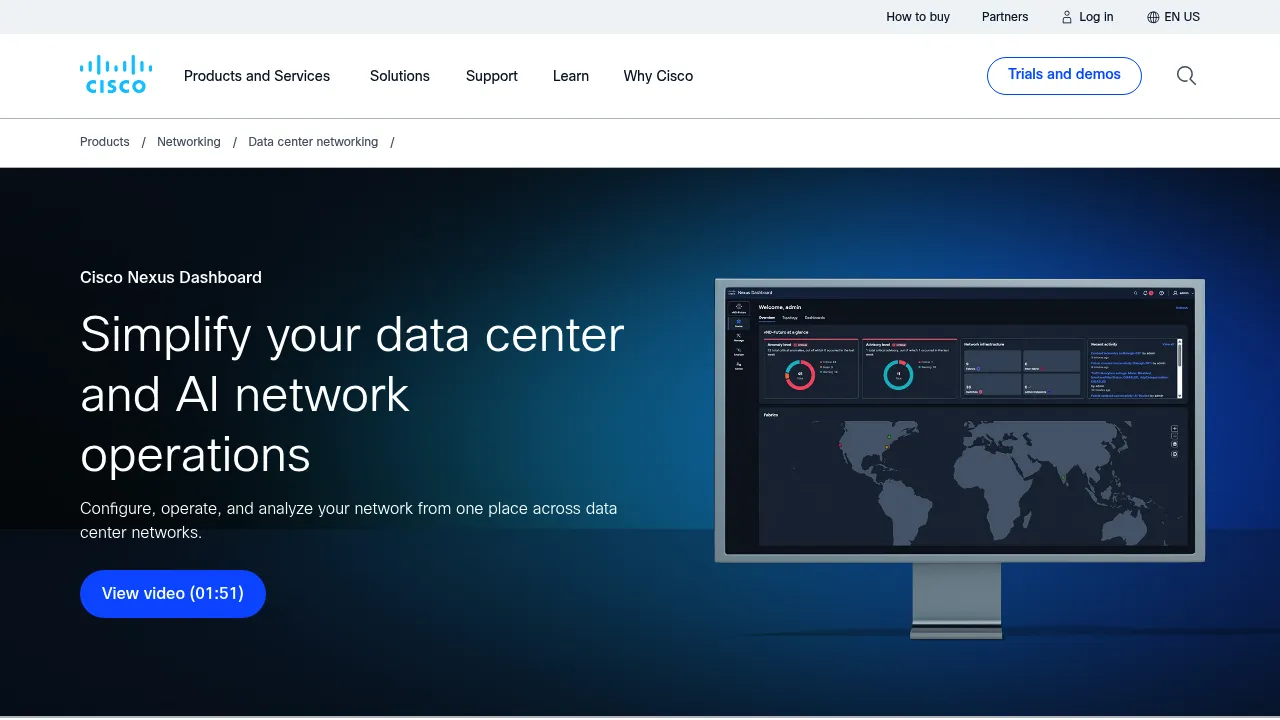Open Products and Services menu

[257, 76]
